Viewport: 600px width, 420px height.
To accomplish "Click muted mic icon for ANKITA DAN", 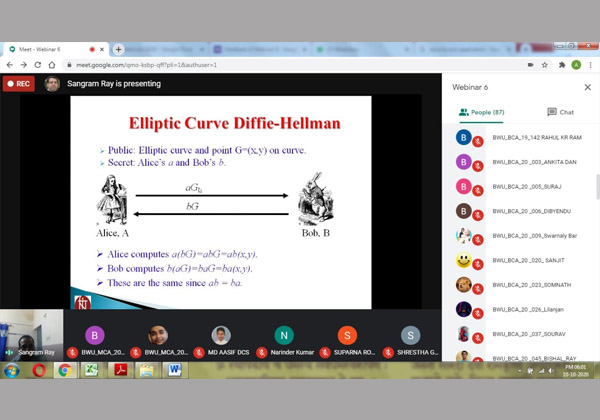I will point(478,166).
